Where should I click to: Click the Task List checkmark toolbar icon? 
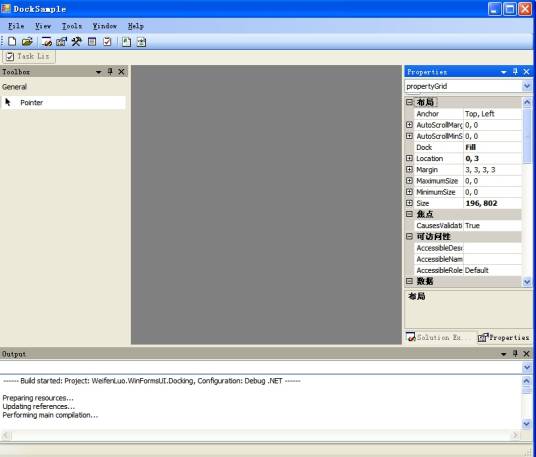[107, 42]
